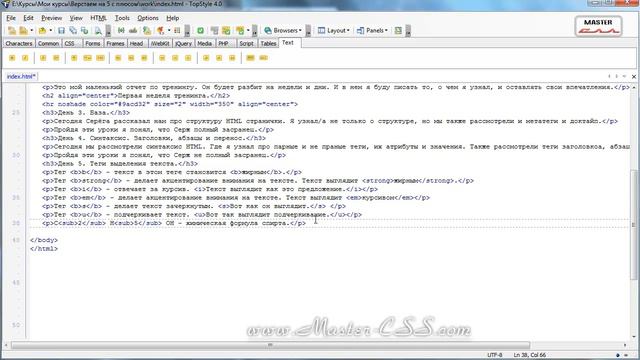The width and height of the screenshot is (640, 360).
Task: Click the Save All icon
Action: tap(73, 31)
